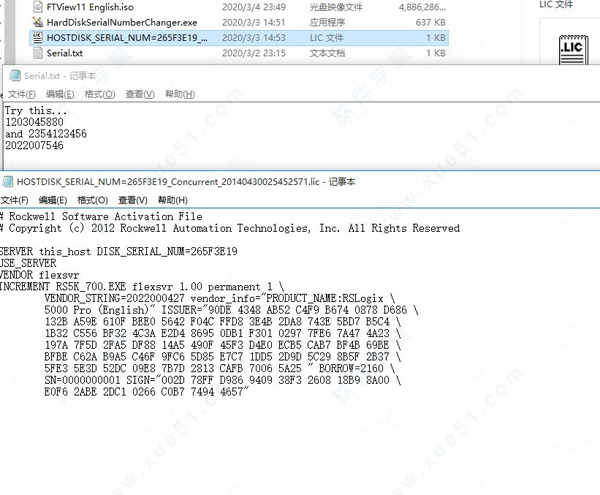
Task: Click 'Rockwell Software Activation File' comment line
Action: pyautogui.click(x=101, y=216)
